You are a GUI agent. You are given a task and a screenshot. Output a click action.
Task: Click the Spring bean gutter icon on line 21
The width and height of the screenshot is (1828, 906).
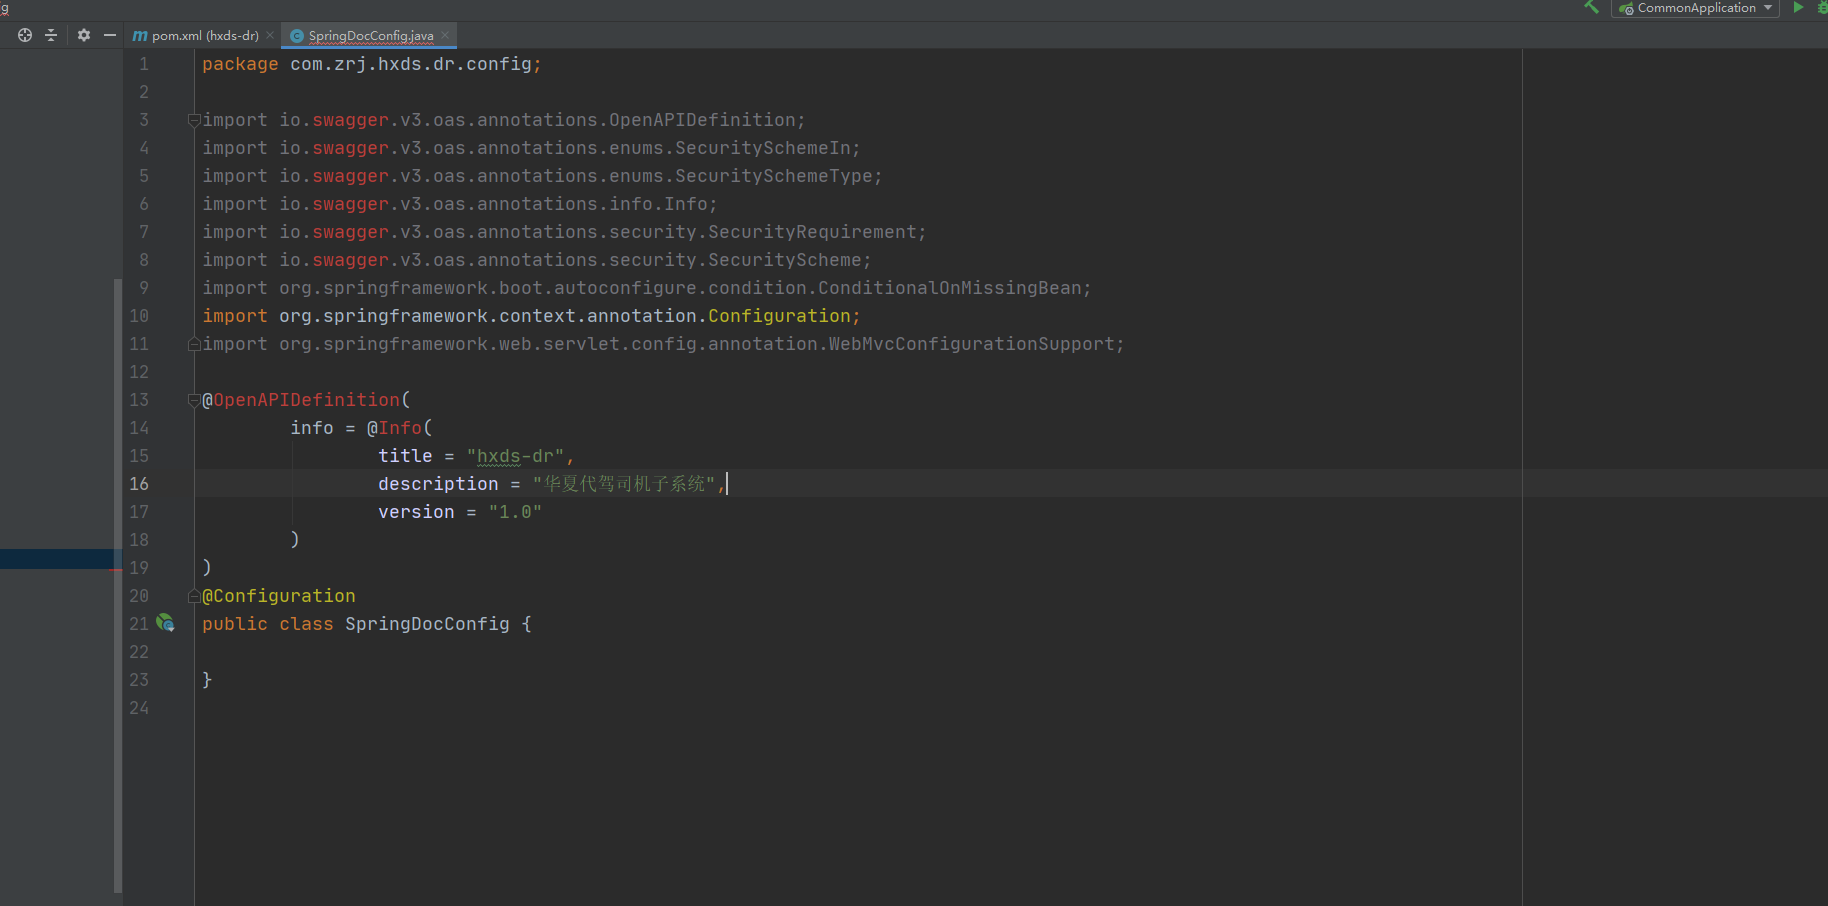point(166,623)
